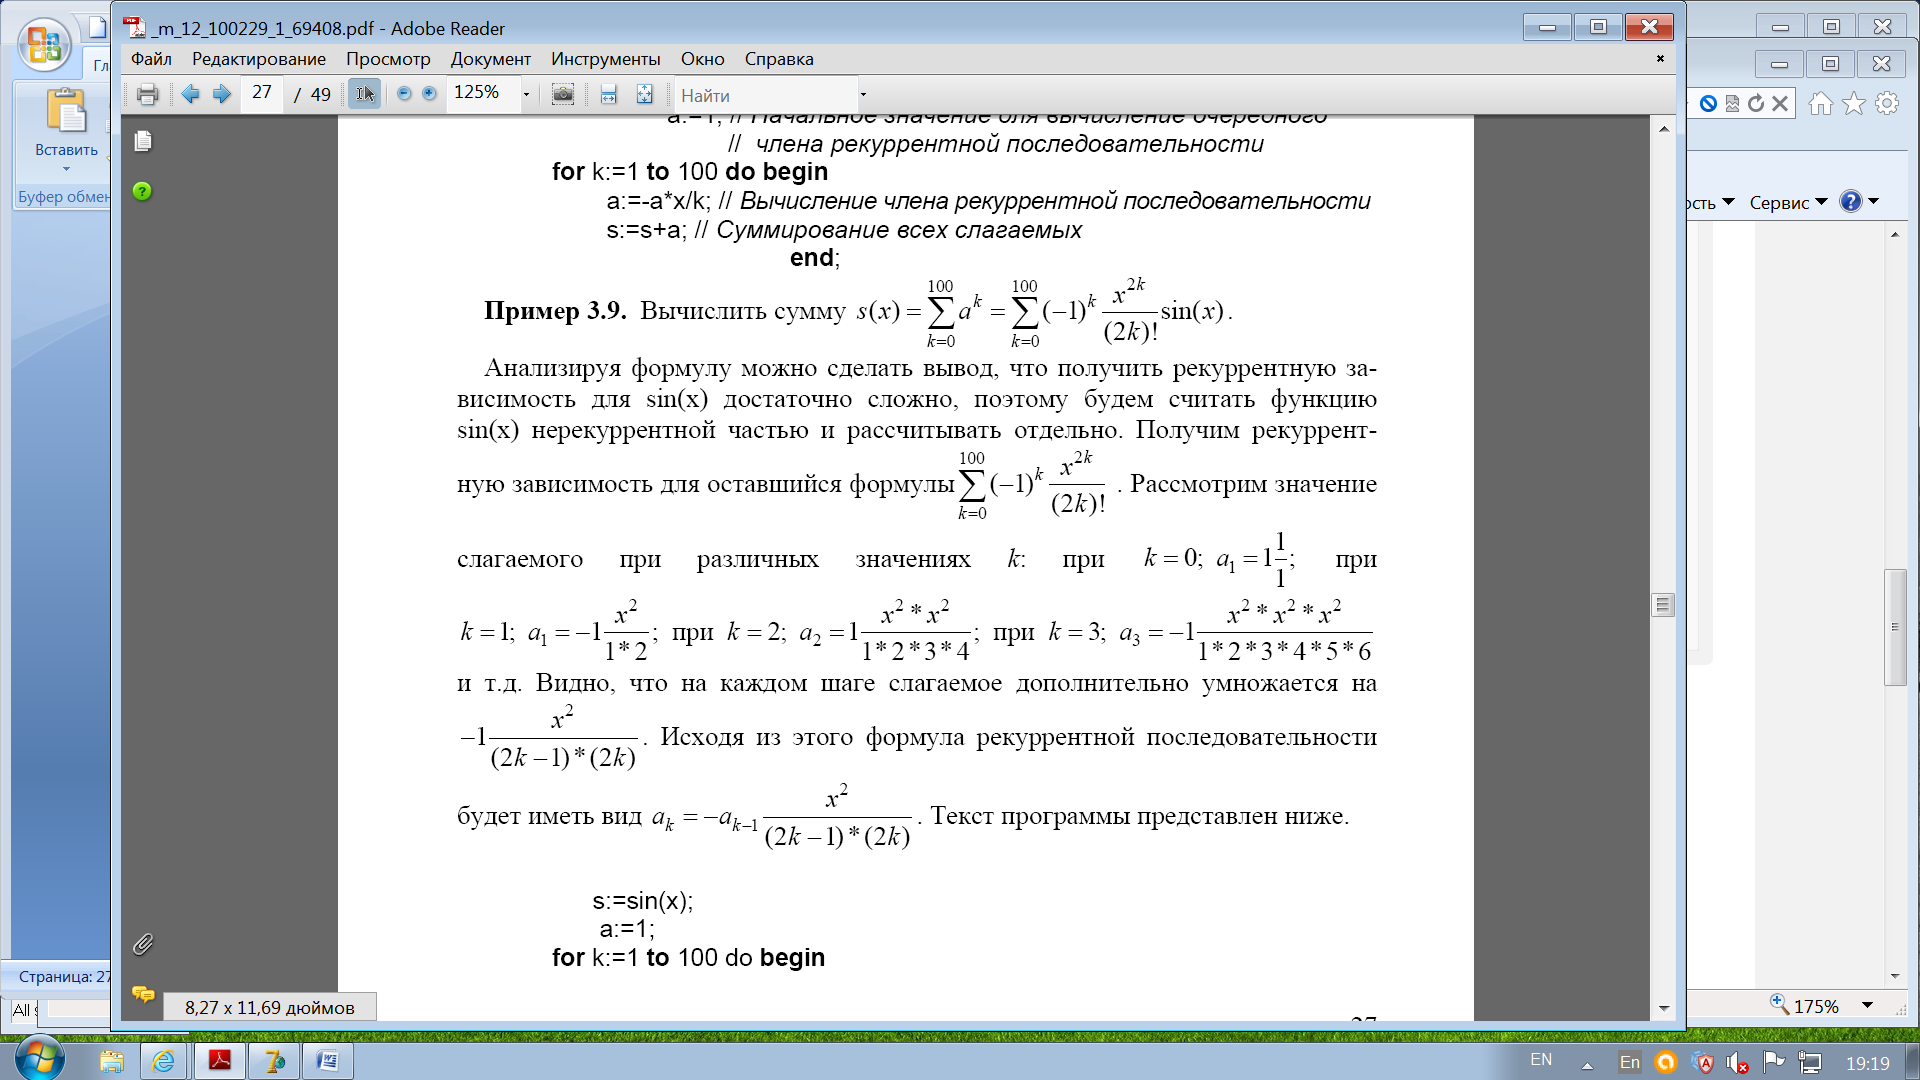Stop loading with the browser X icon
Viewport: 1920px width, 1080px height.
[1780, 103]
